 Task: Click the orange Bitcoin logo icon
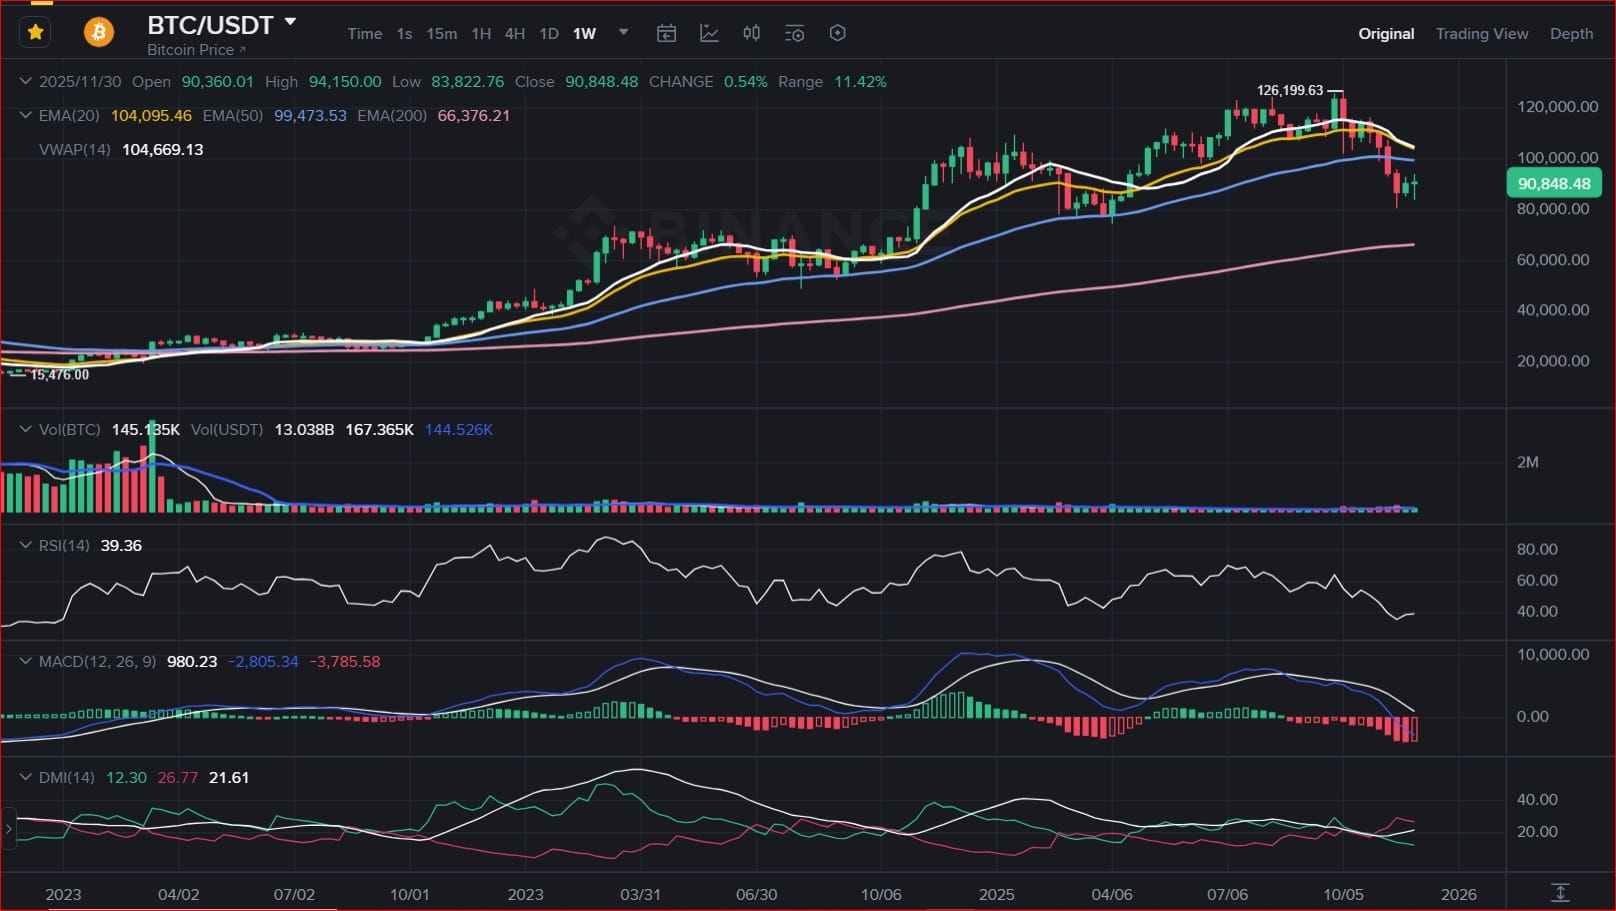[x=98, y=33]
